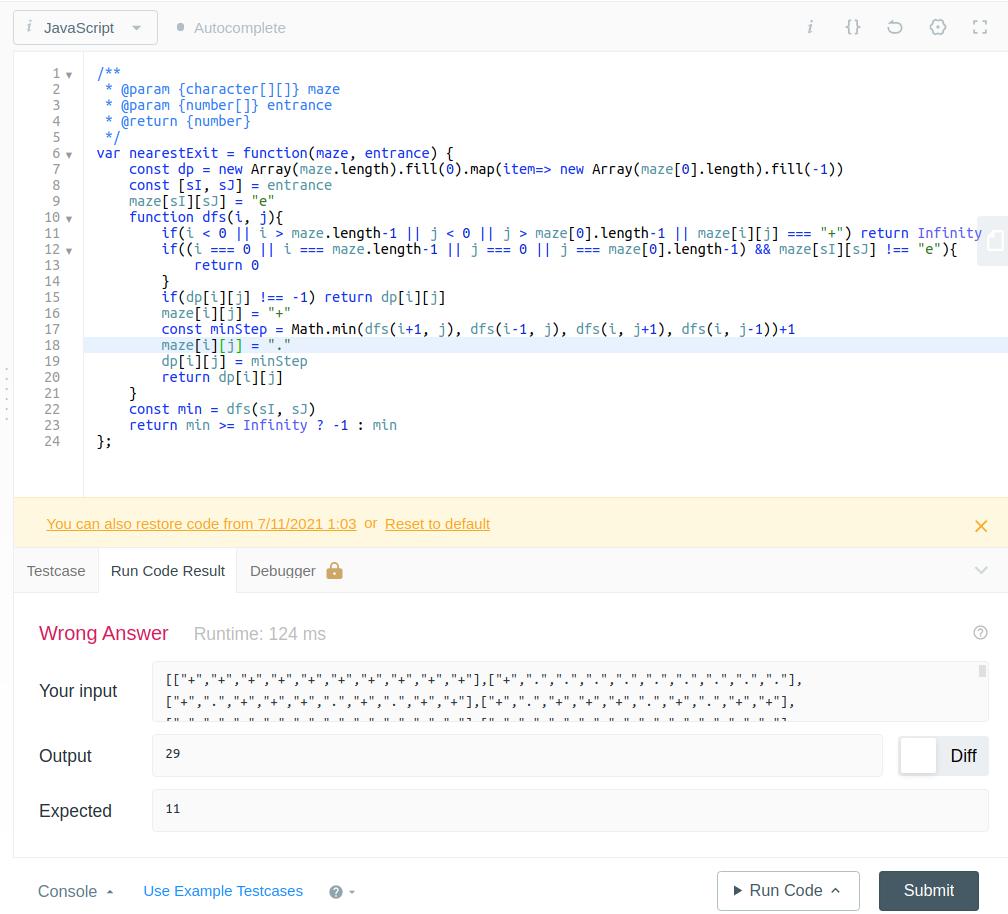Click the Expected value 11 field
The height and width of the screenshot is (914, 1008).
(570, 811)
